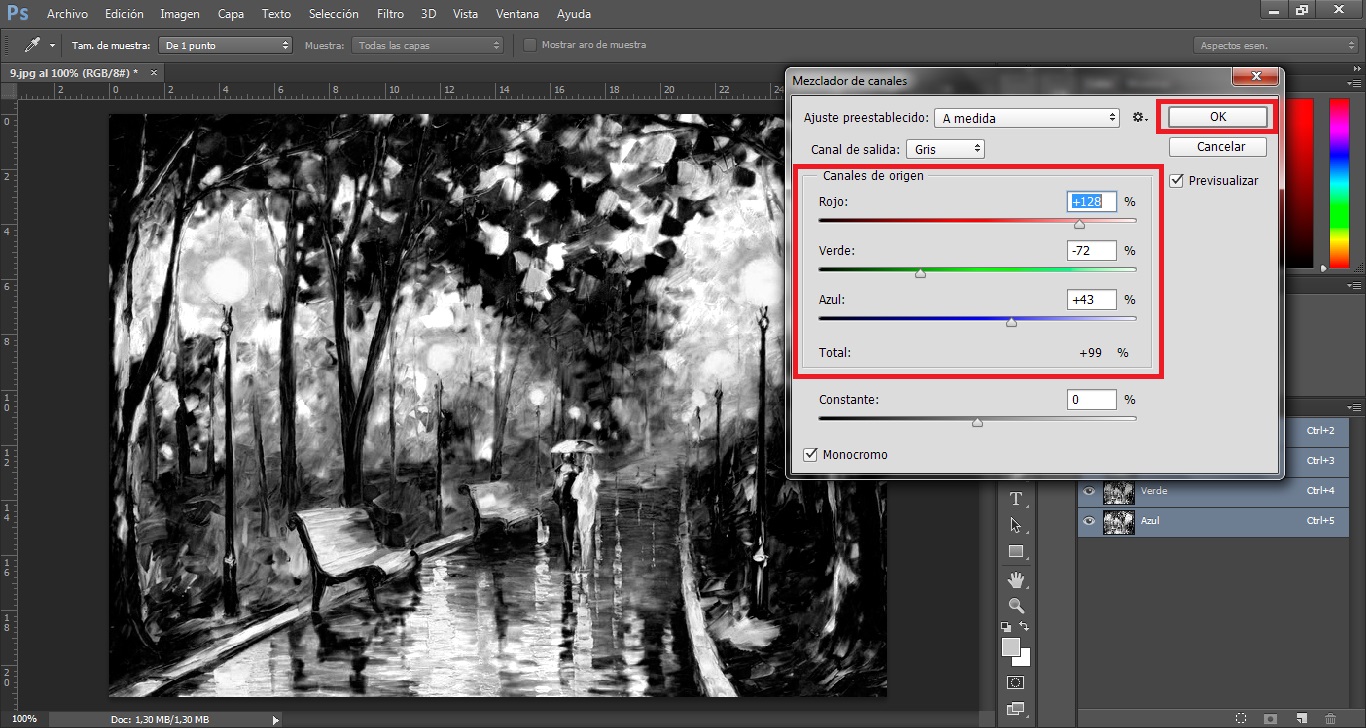Toggle Quick Mask mode icon
This screenshot has width=1366, height=728.
click(1016, 682)
